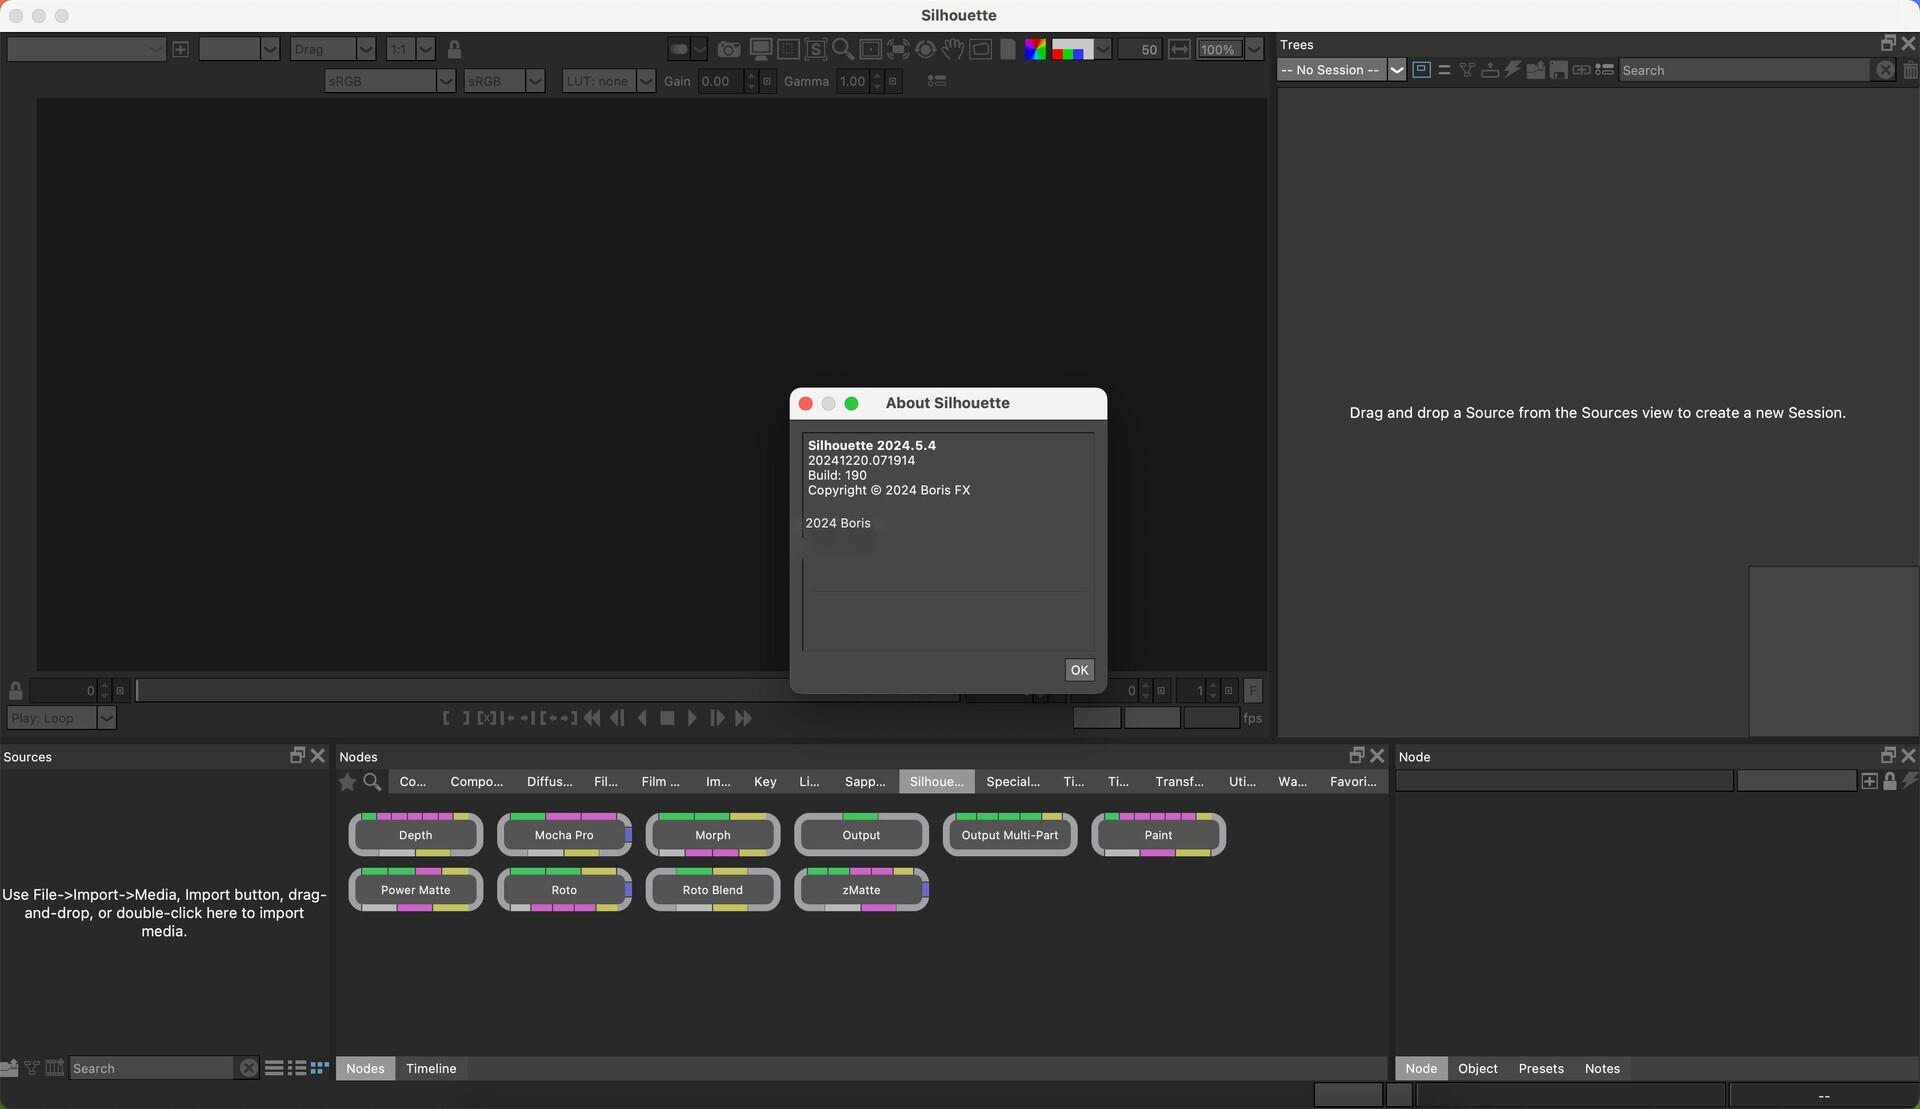The height and width of the screenshot is (1109, 1920).
Task: Click the RGB channel color bars swatch
Action: click(x=1072, y=49)
